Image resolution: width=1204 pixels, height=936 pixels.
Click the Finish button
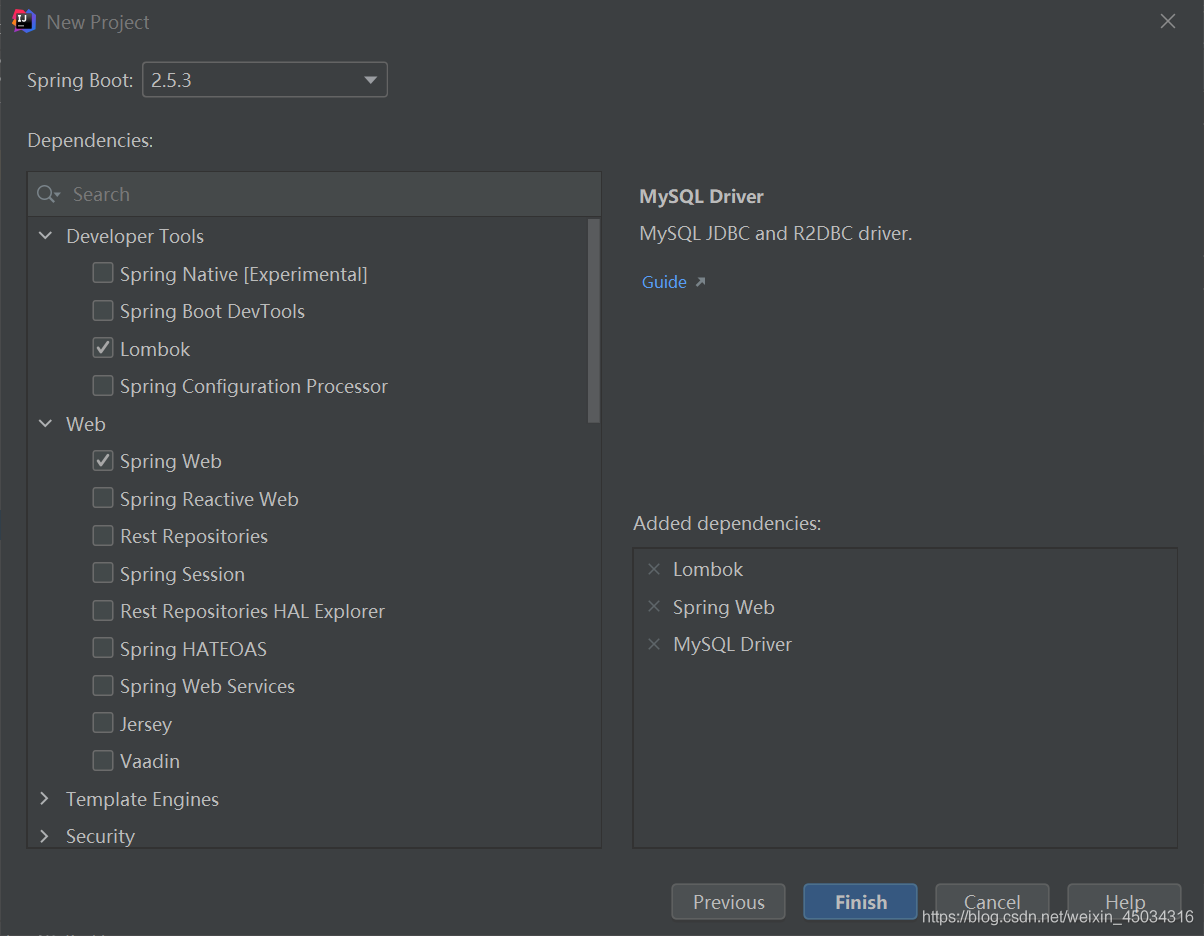860,902
